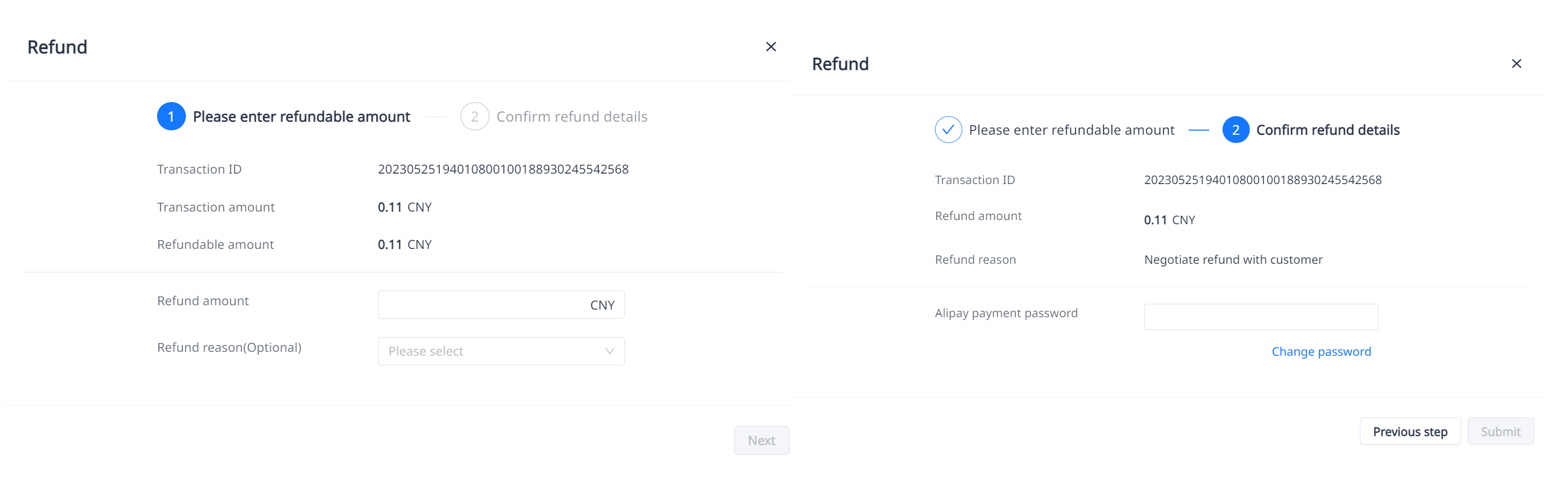Image resolution: width=1560 pixels, height=477 pixels.
Task: Open the Change password link
Action: point(1321,352)
